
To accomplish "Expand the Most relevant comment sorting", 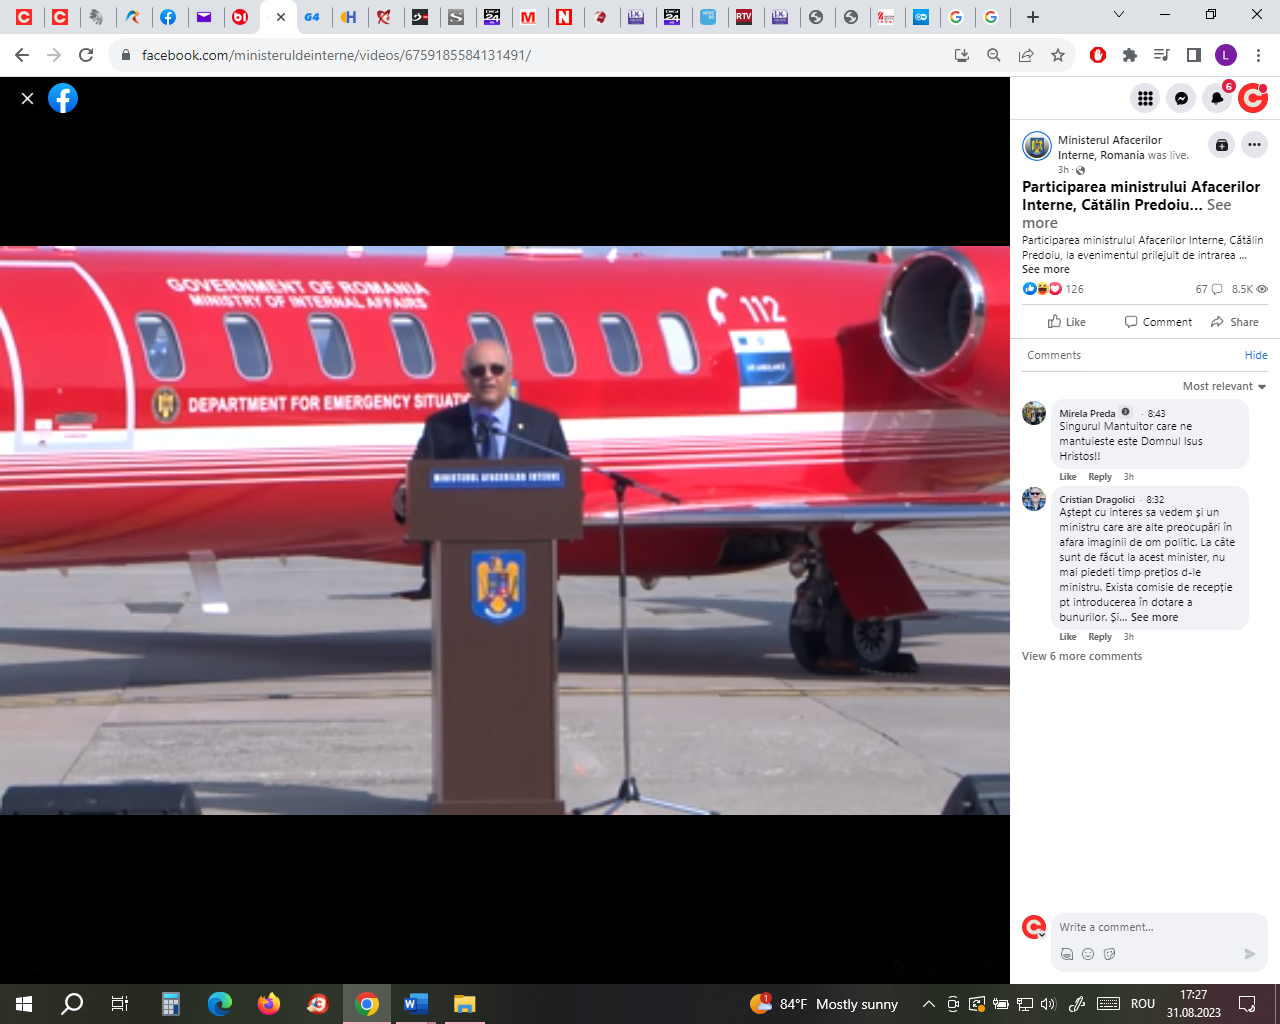I will [1224, 386].
